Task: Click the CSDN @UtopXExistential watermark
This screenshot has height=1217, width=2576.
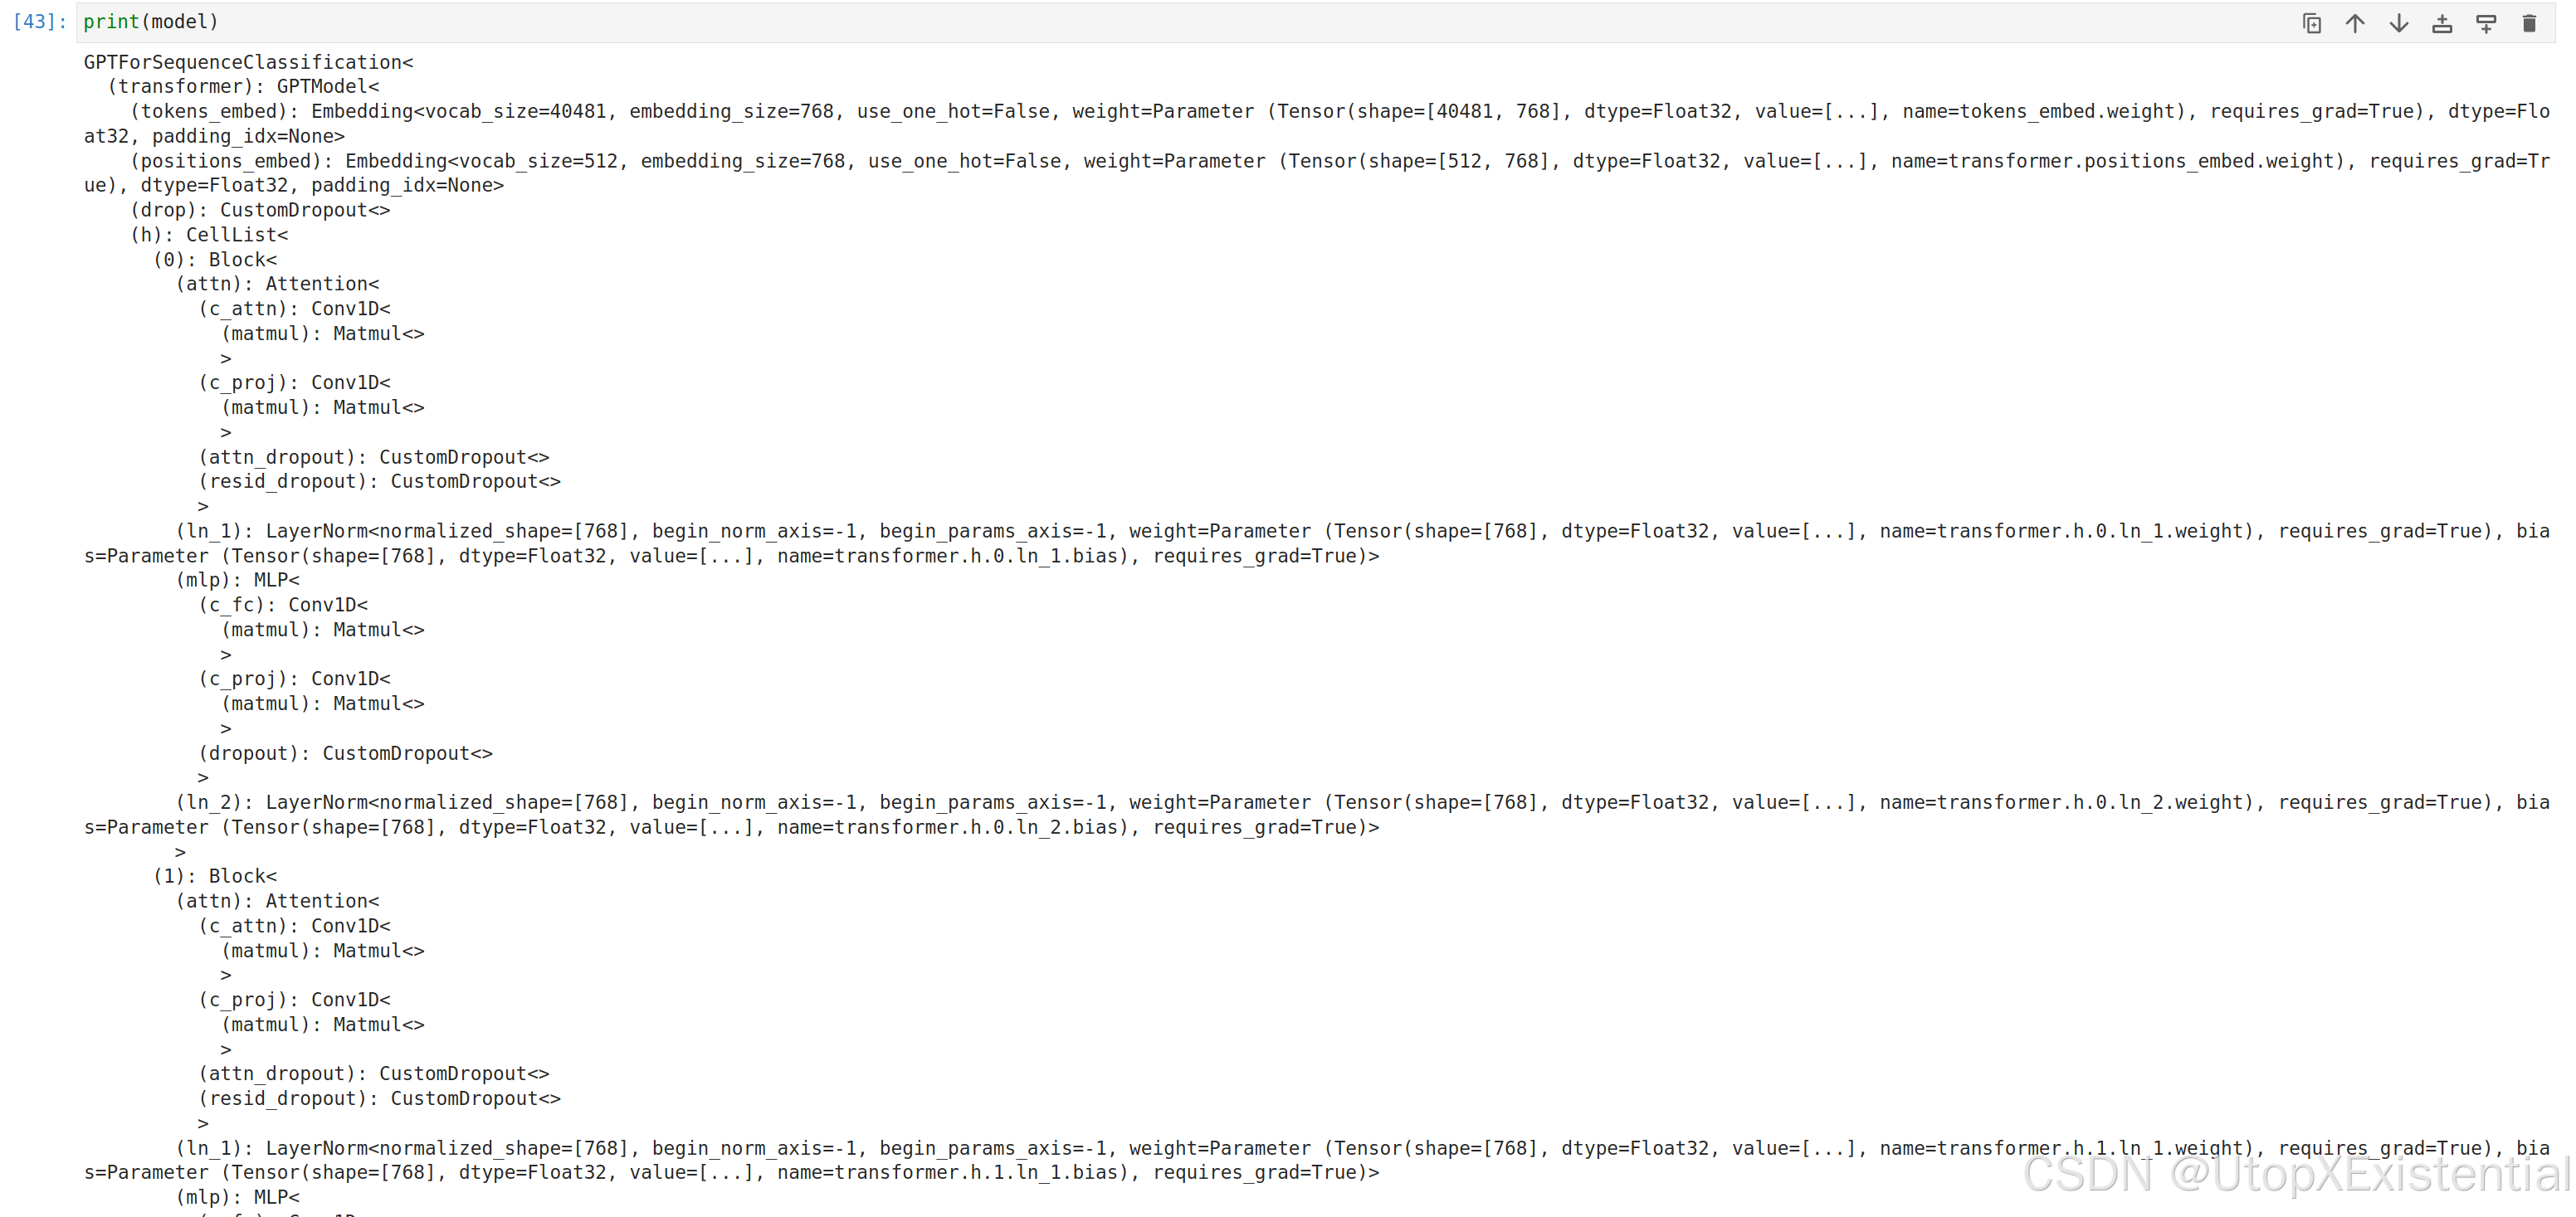Action: click(x=2296, y=1174)
